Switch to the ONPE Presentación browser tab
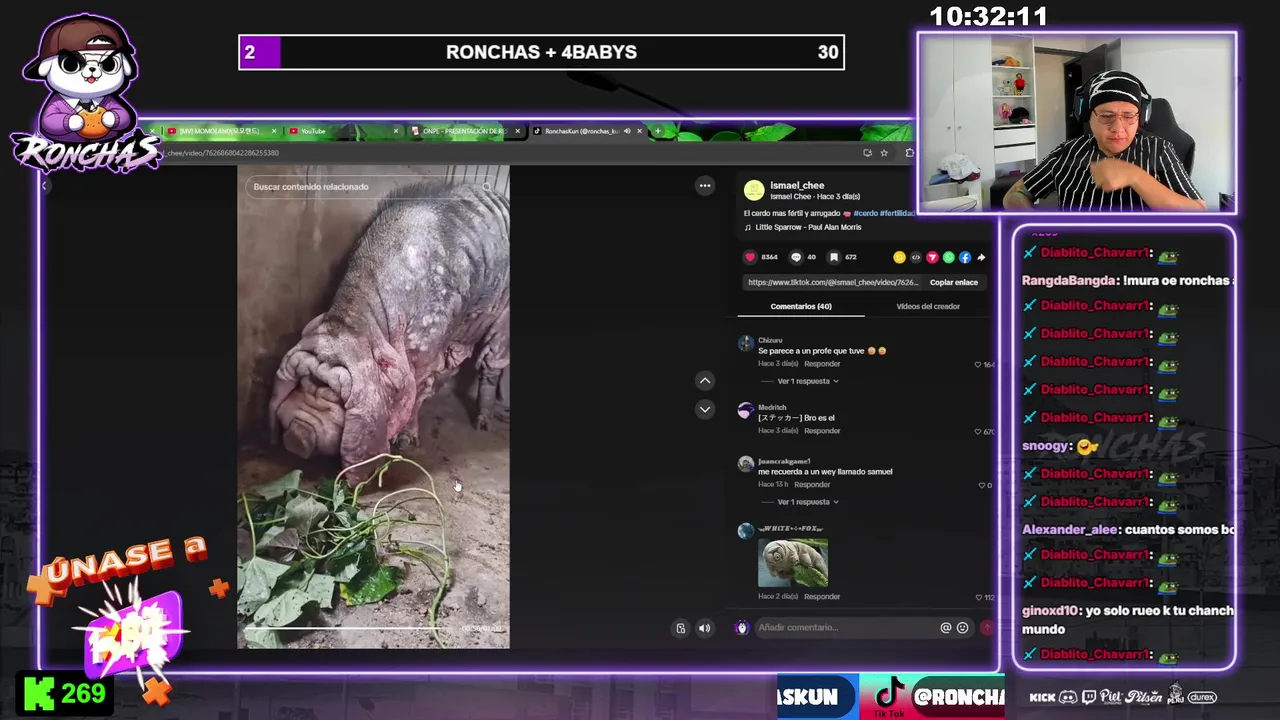Image resolution: width=1280 pixels, height=720 pixels. pos(466,131)
